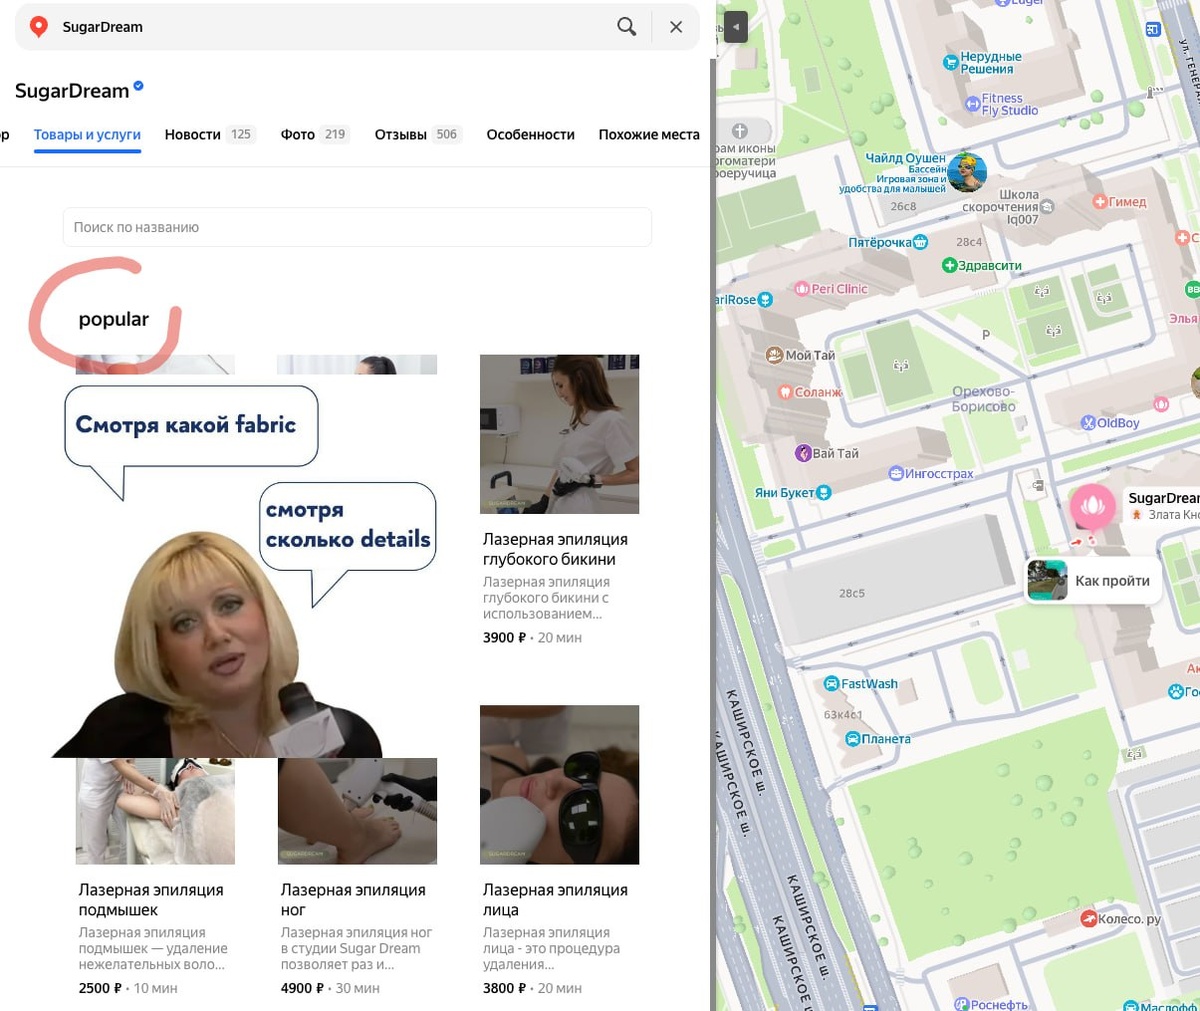The width and height of the screenshot is (1200, 1011).
Task: Go to the Особенности tab
Action: 530,134
